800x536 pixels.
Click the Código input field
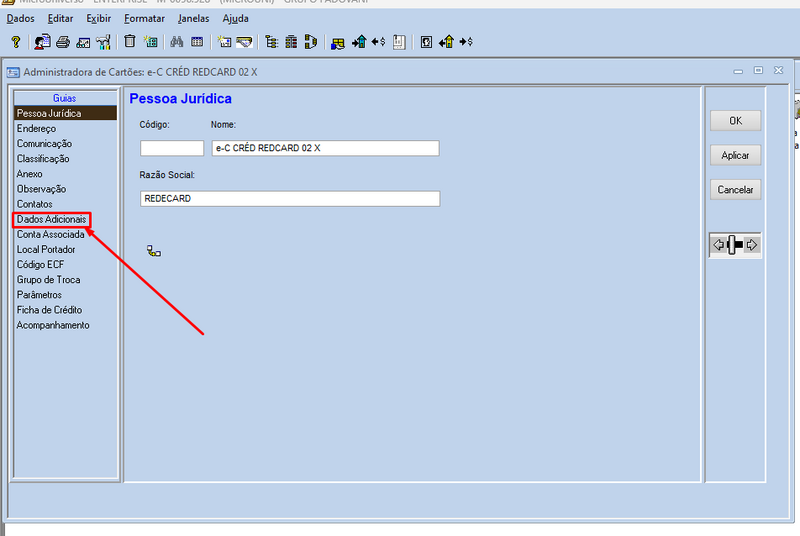(172, 148)
